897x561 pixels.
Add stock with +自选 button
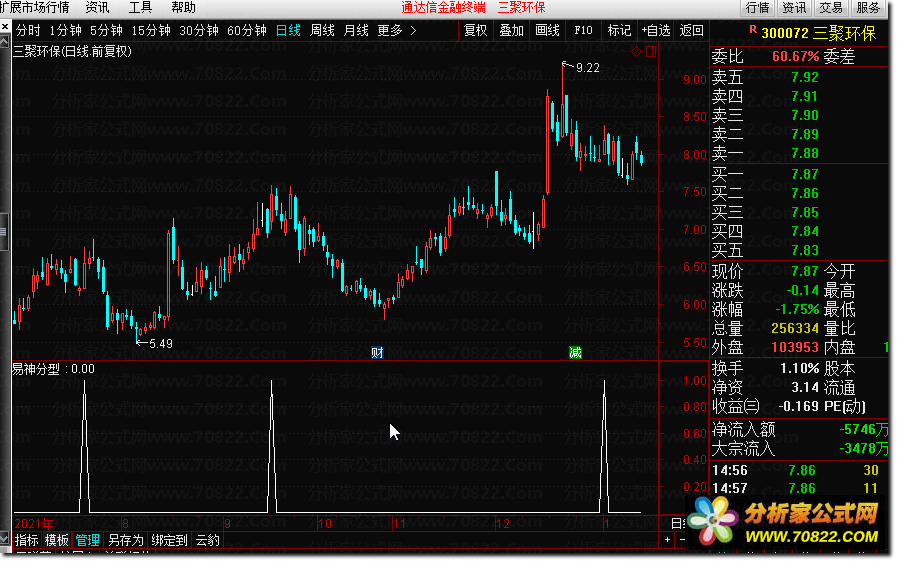[x=656, y=30]
